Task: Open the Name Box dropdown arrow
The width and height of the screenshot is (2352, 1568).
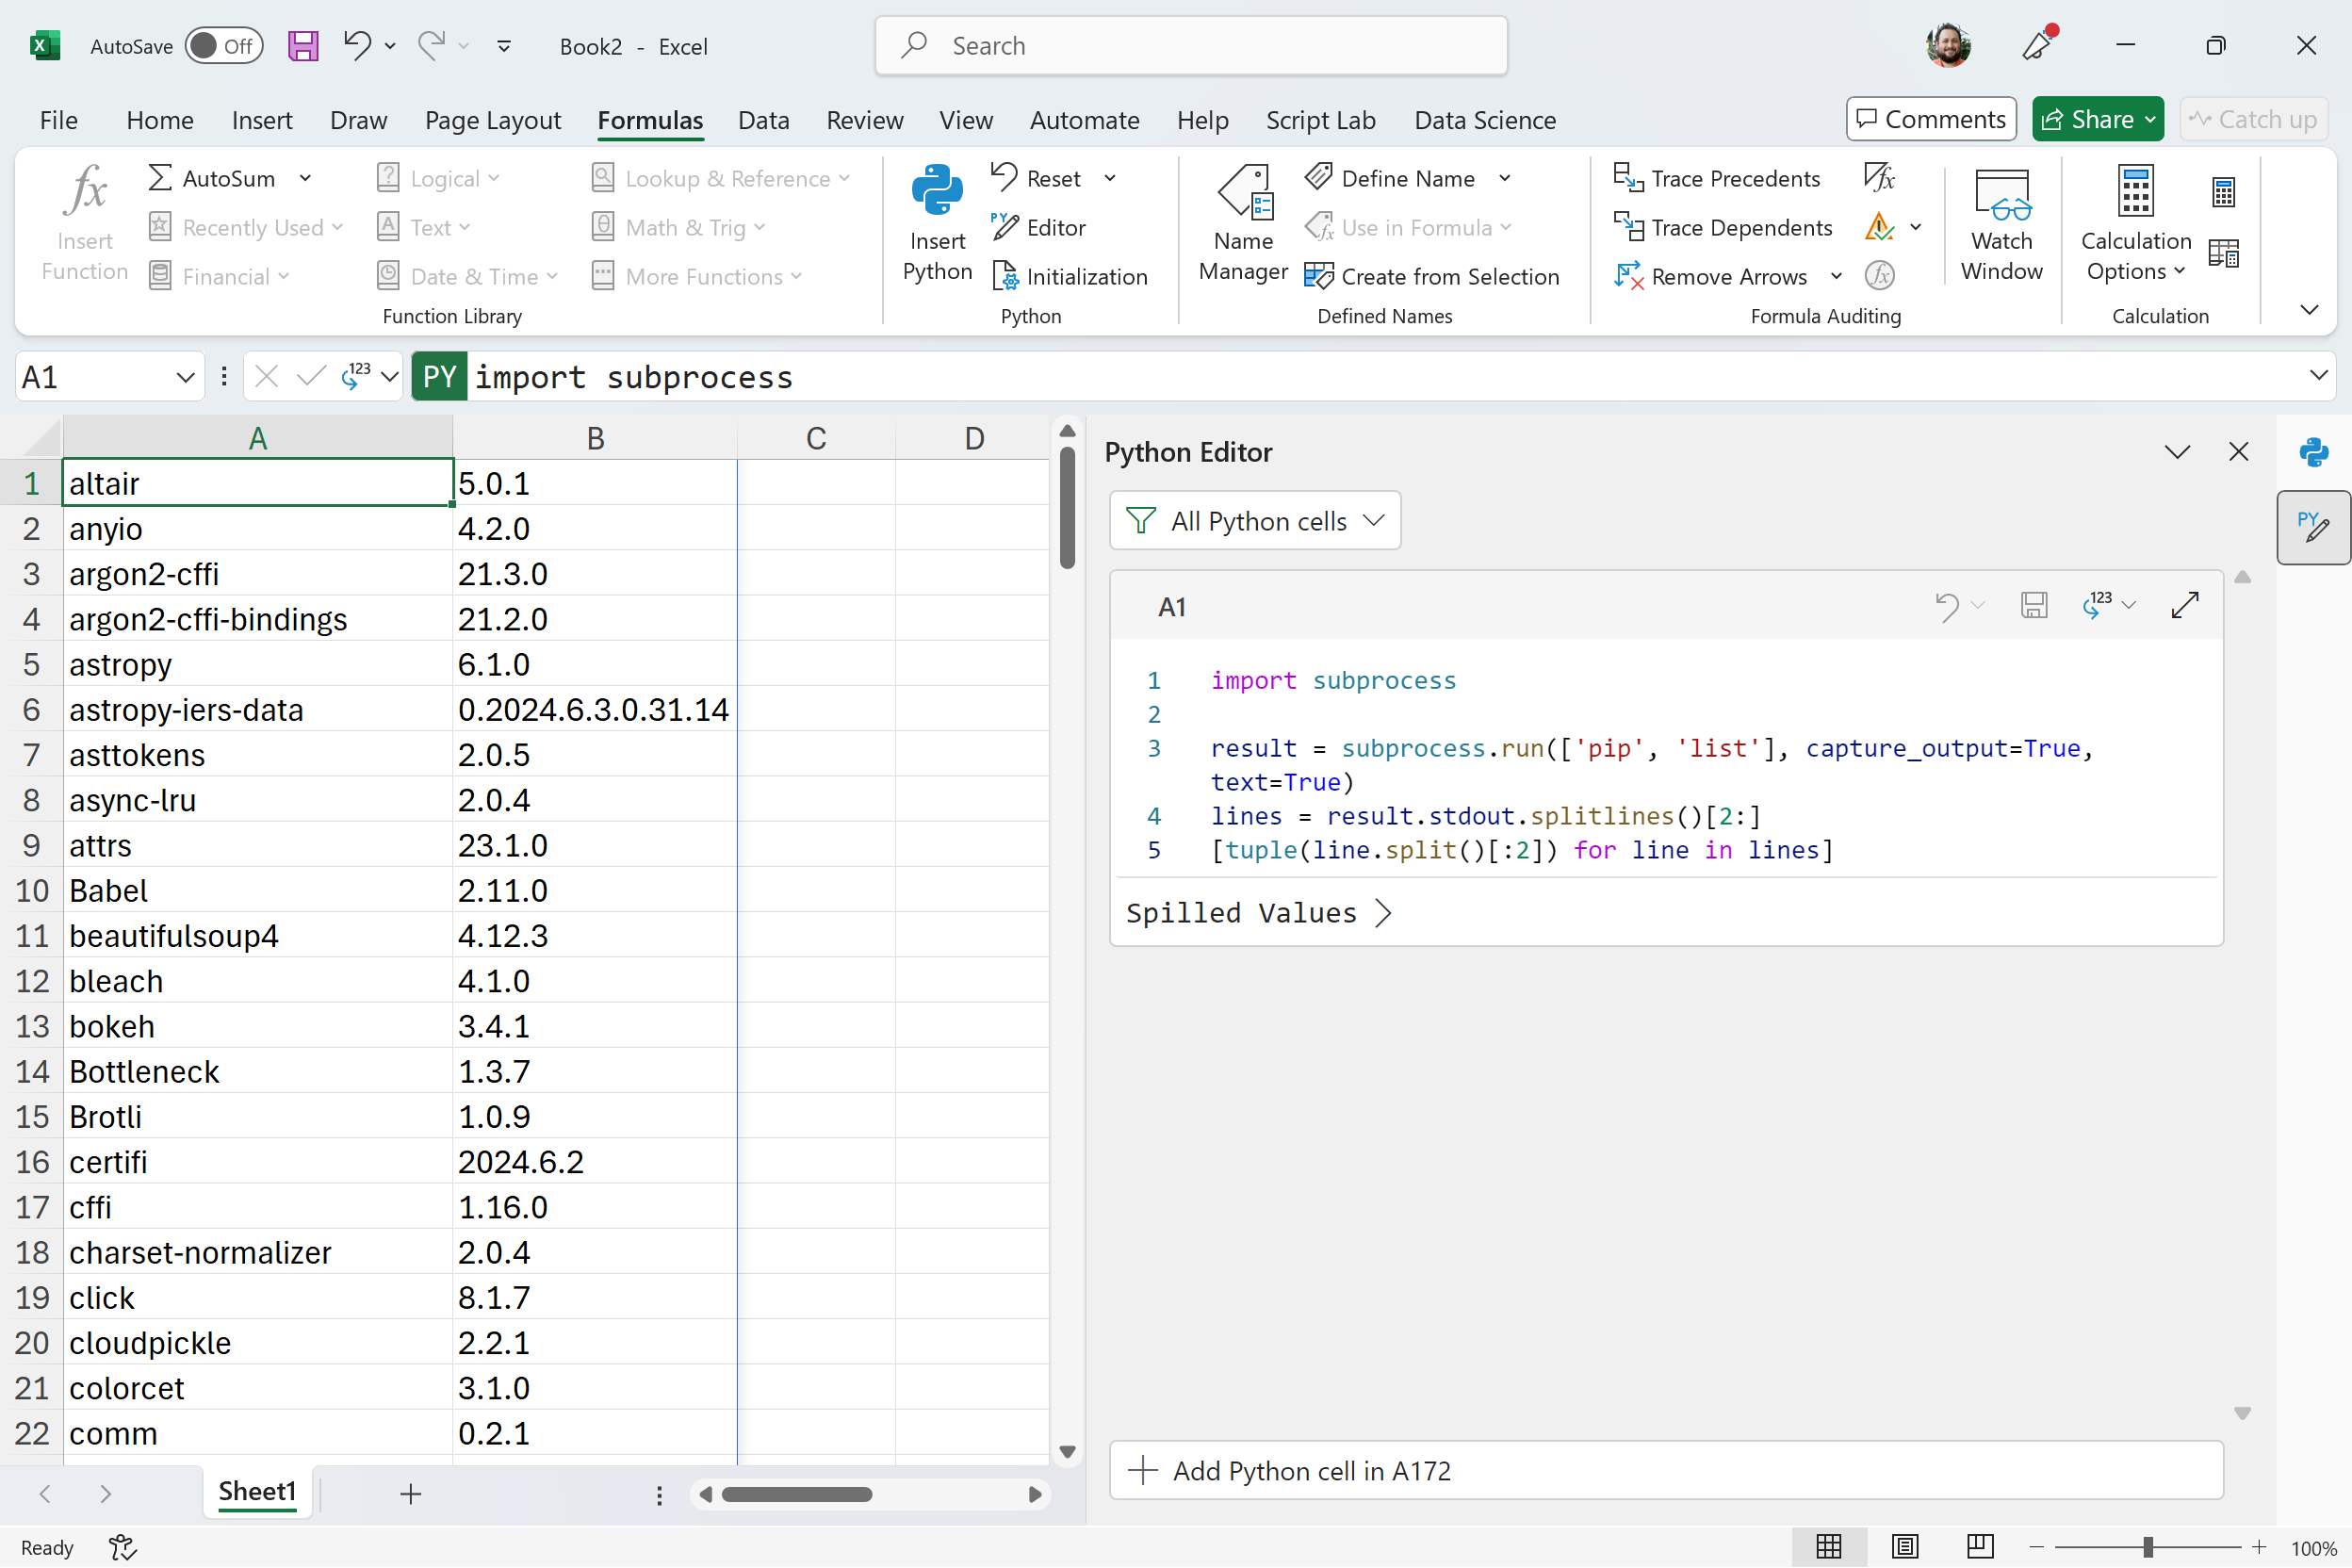Action: click(x=185, y=377)
